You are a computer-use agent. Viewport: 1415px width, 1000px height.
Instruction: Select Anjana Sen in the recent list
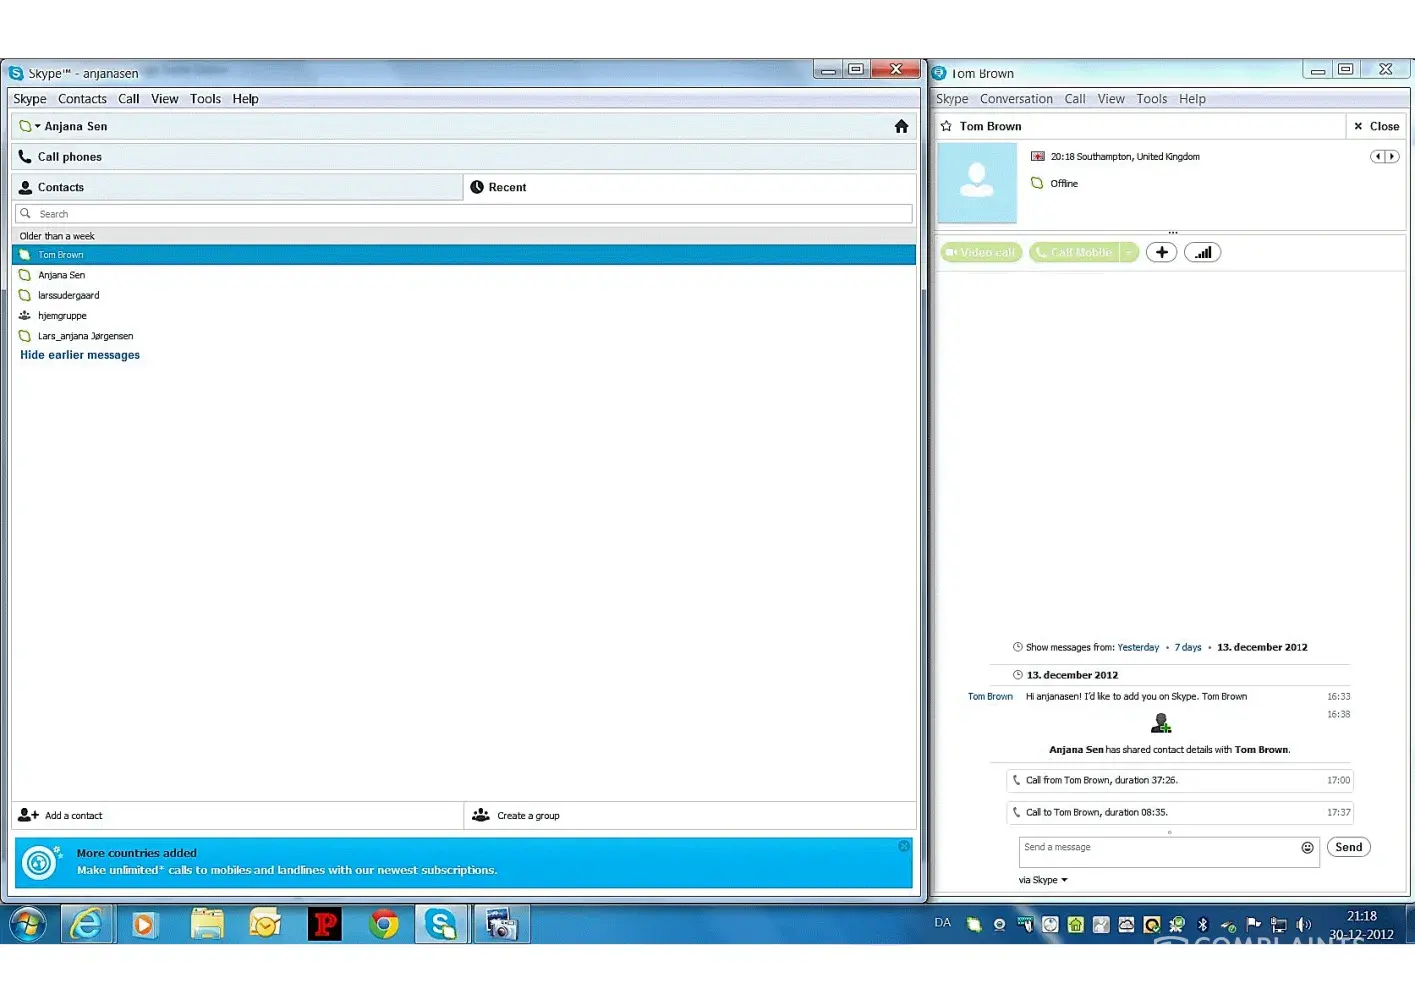(x=464, y=275)
